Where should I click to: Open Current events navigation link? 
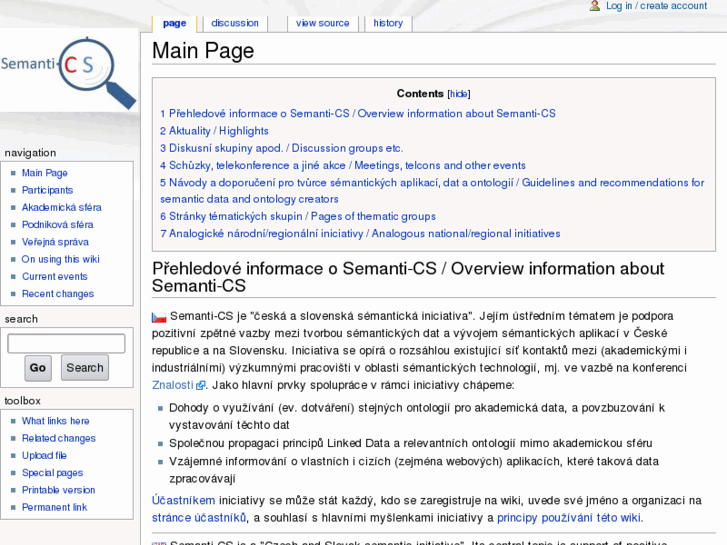click(55, 276)
